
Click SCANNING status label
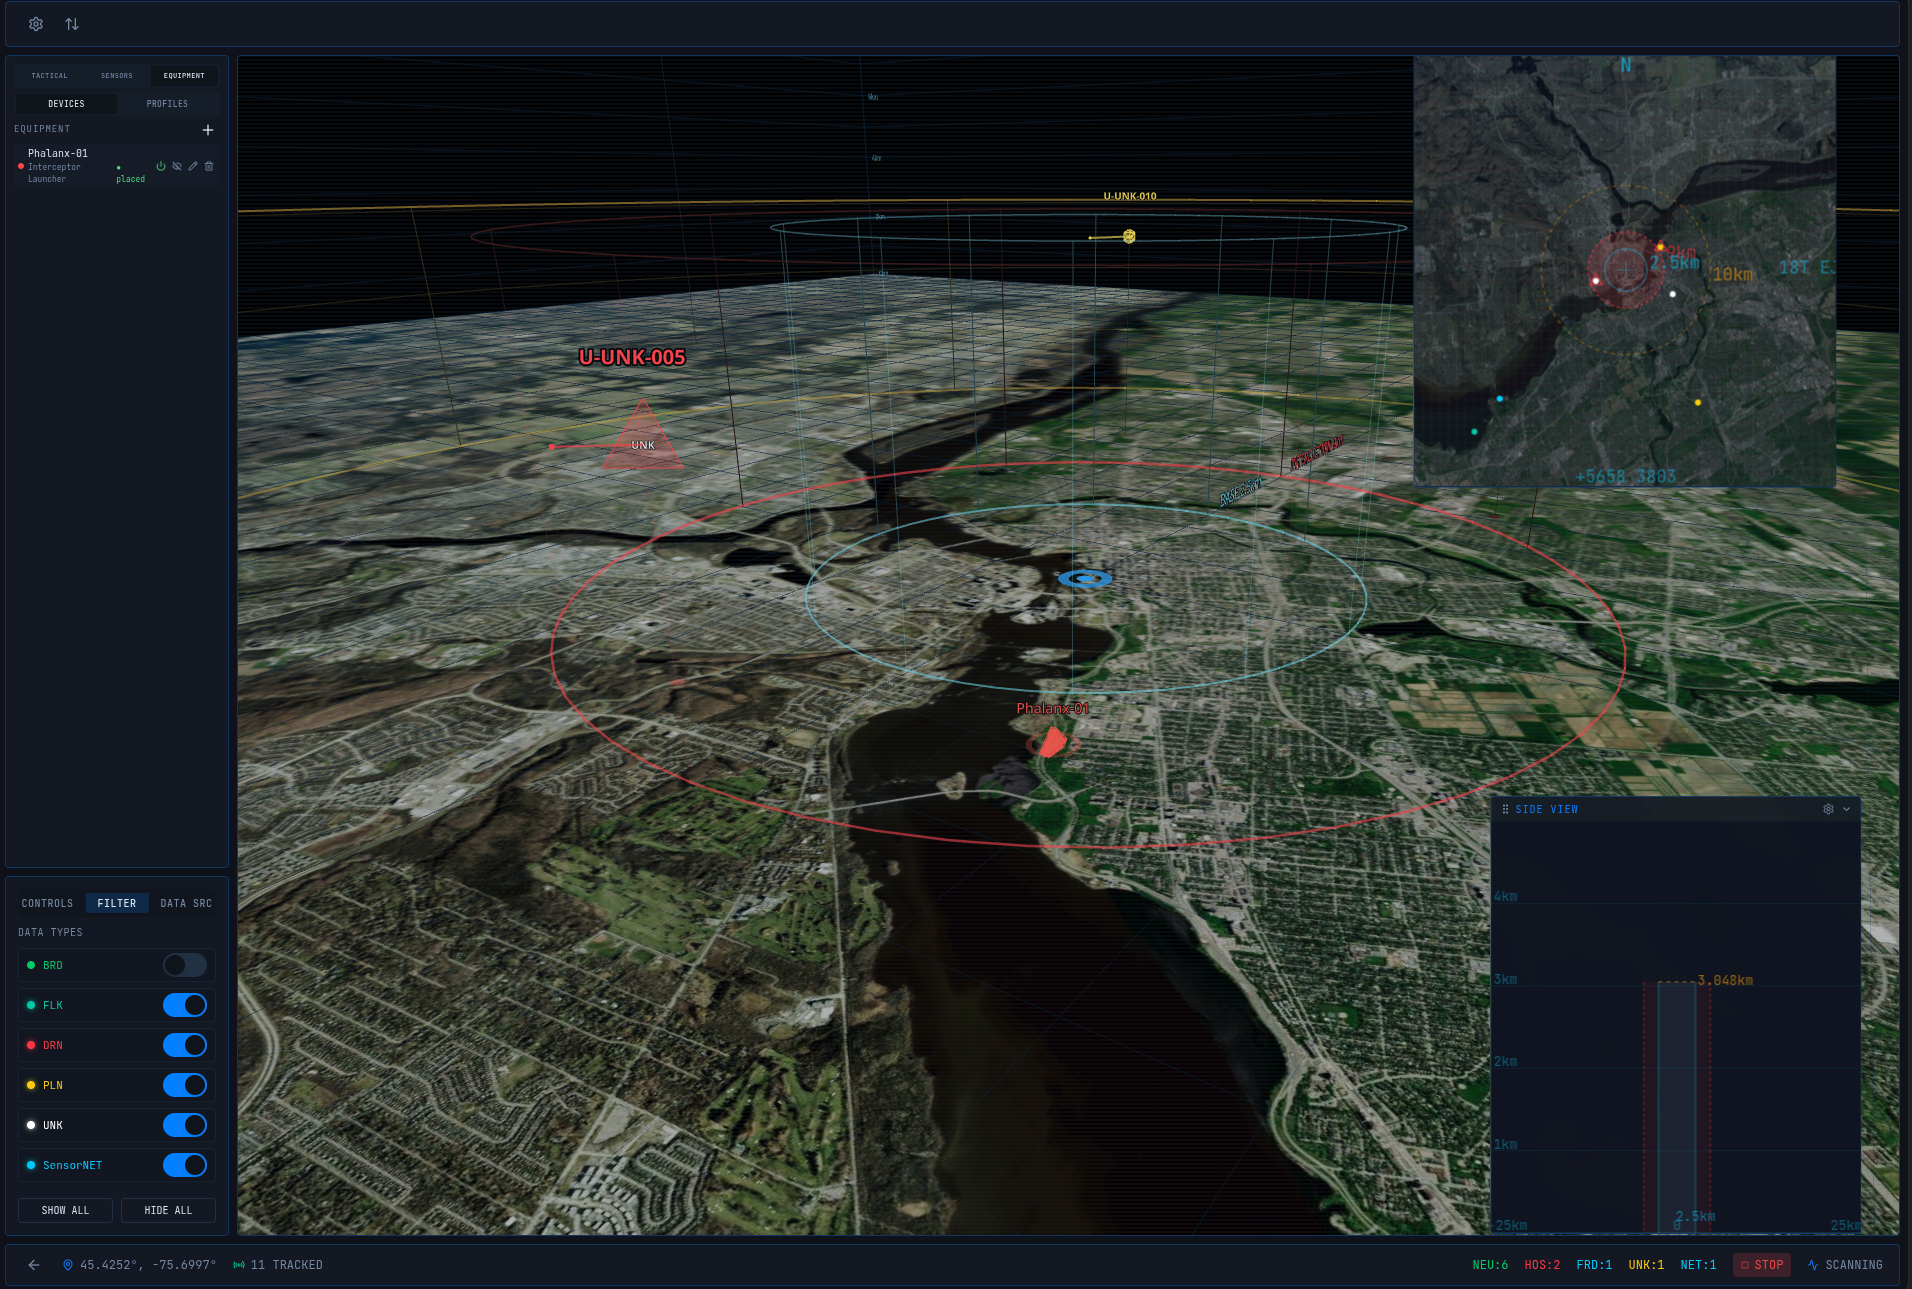(x=1854, y=1265)
